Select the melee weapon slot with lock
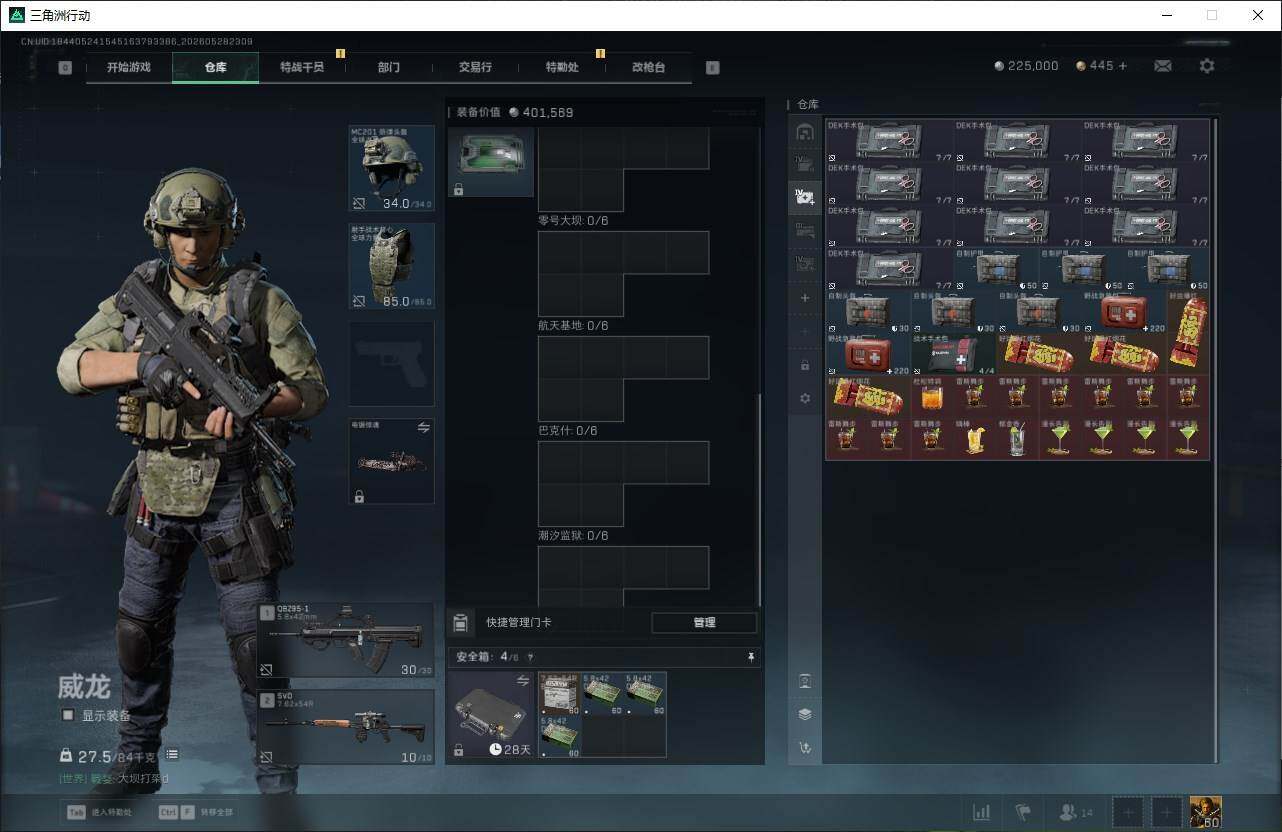The width and height of the screenshot is (1282, 832). point(391,461)
